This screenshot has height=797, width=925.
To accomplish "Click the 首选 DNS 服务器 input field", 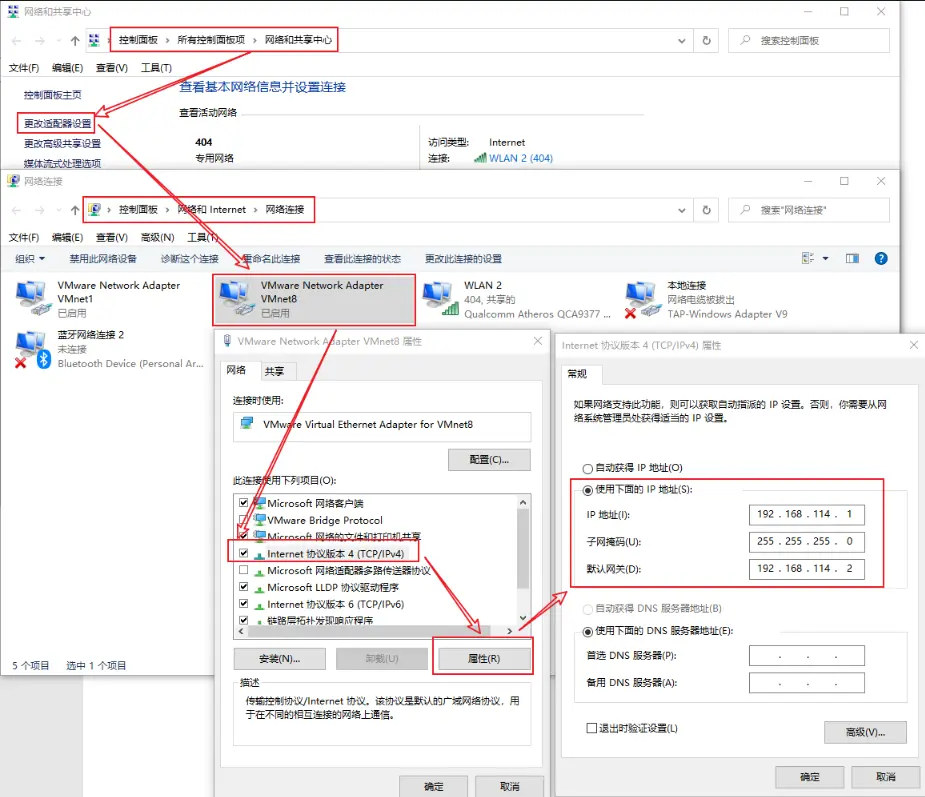I will 806,656.
